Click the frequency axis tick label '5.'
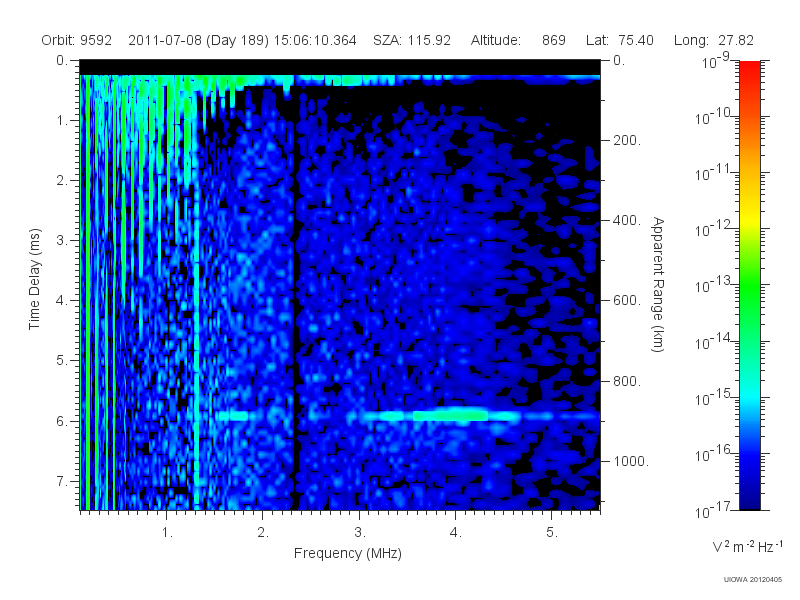 click(552, 533)
